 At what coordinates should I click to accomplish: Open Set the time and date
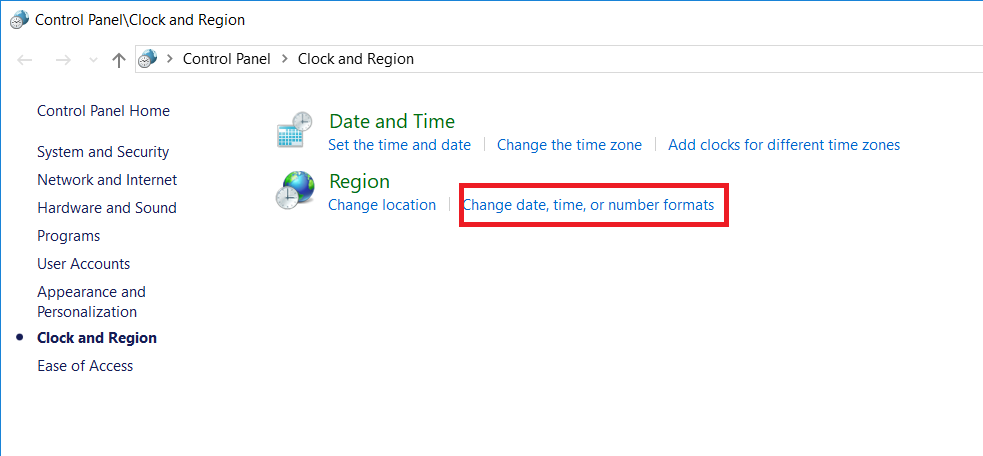399,145
